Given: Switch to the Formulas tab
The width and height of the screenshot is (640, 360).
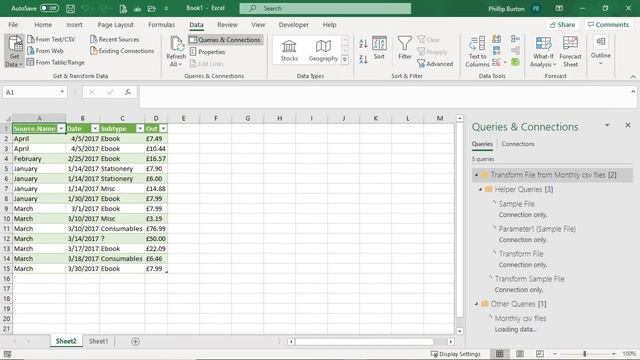Looking at the screenshot, I should [x=161, y=24].
